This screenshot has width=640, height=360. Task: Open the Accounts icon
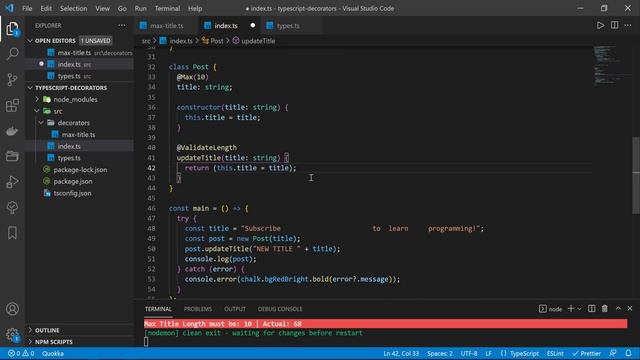pyautogui.click(x=12, y=309)
